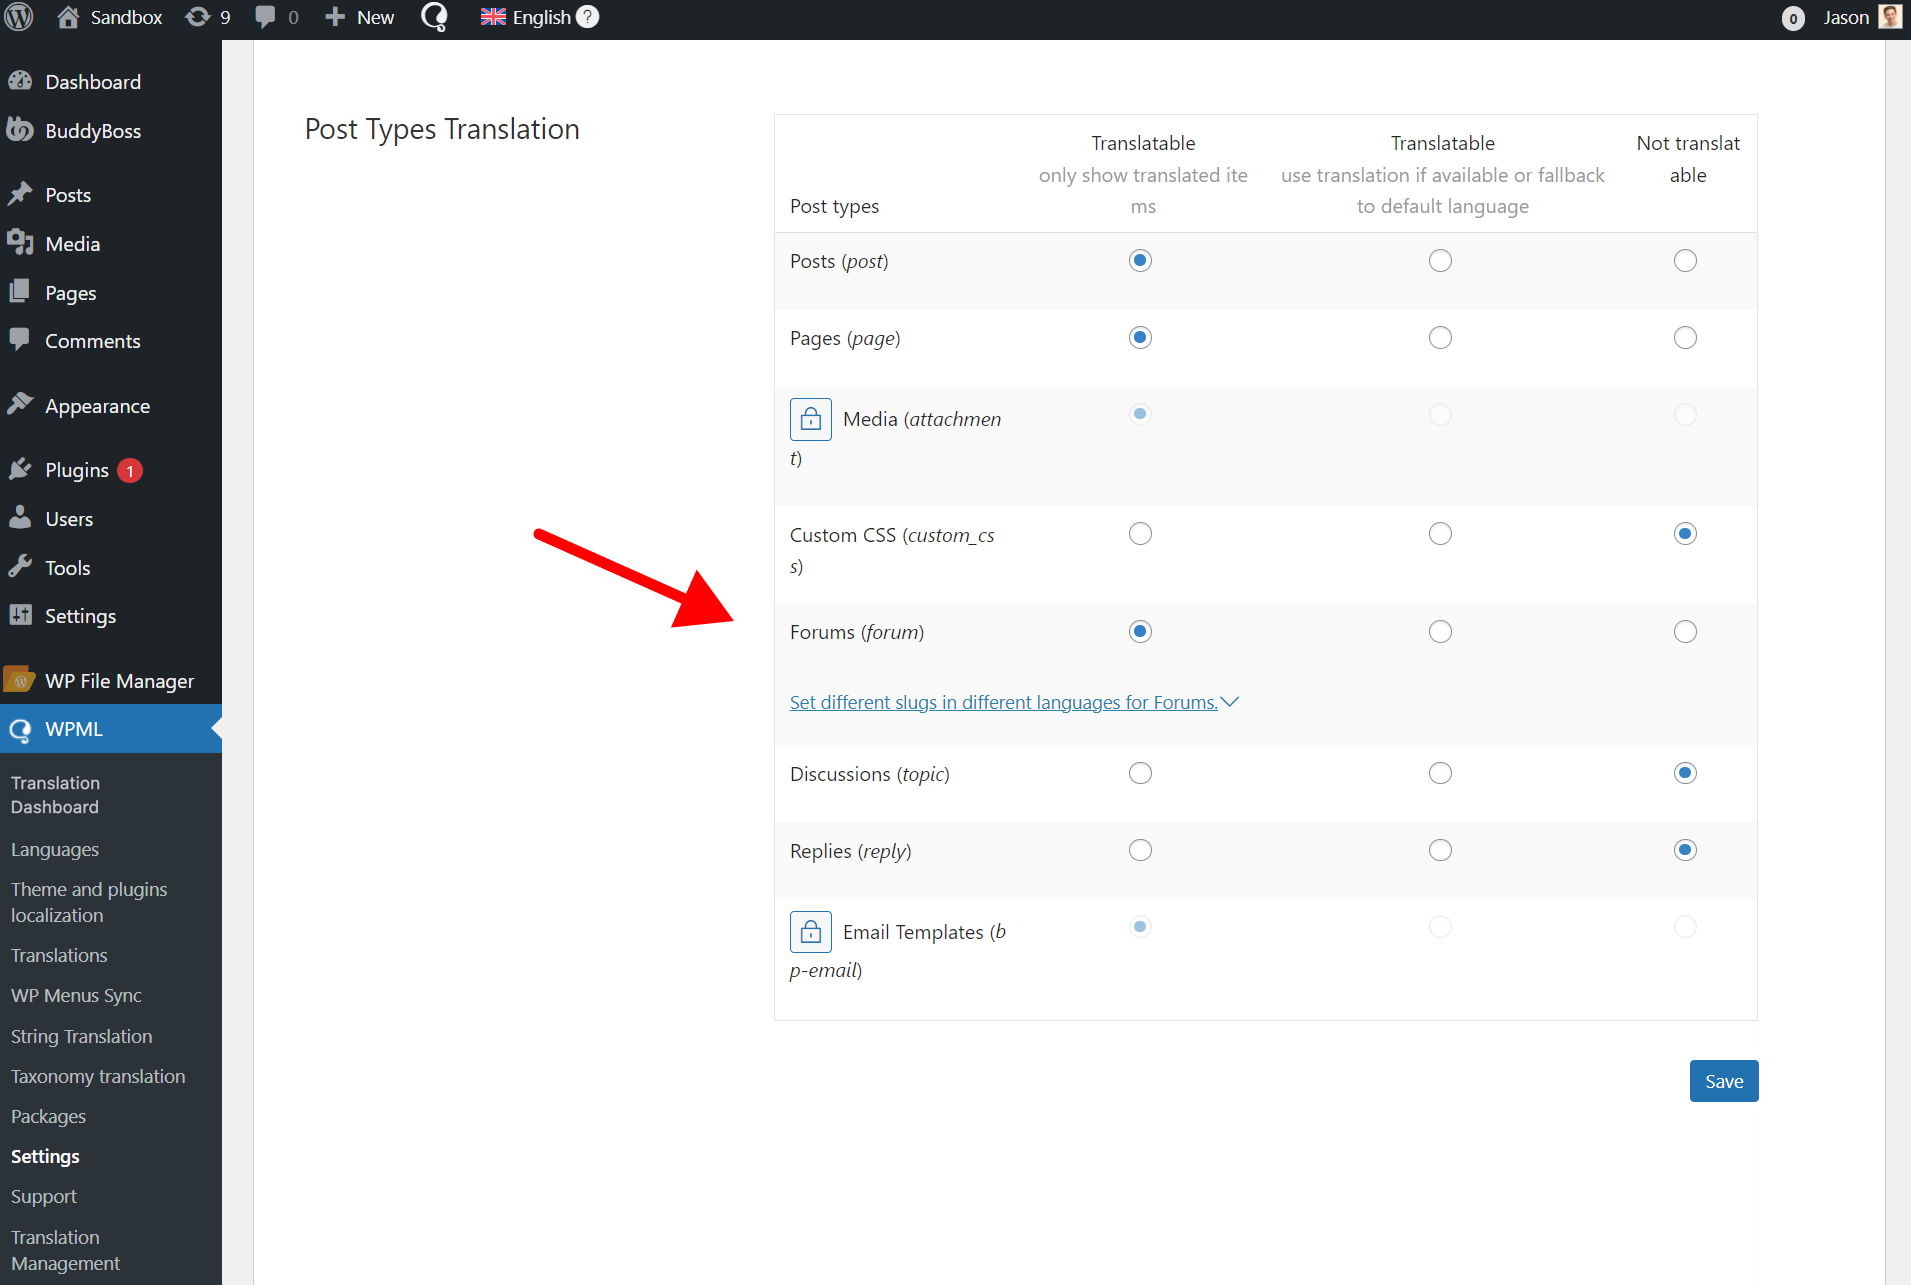
Task: Click the Users person icon
Action: click(20, 518)
